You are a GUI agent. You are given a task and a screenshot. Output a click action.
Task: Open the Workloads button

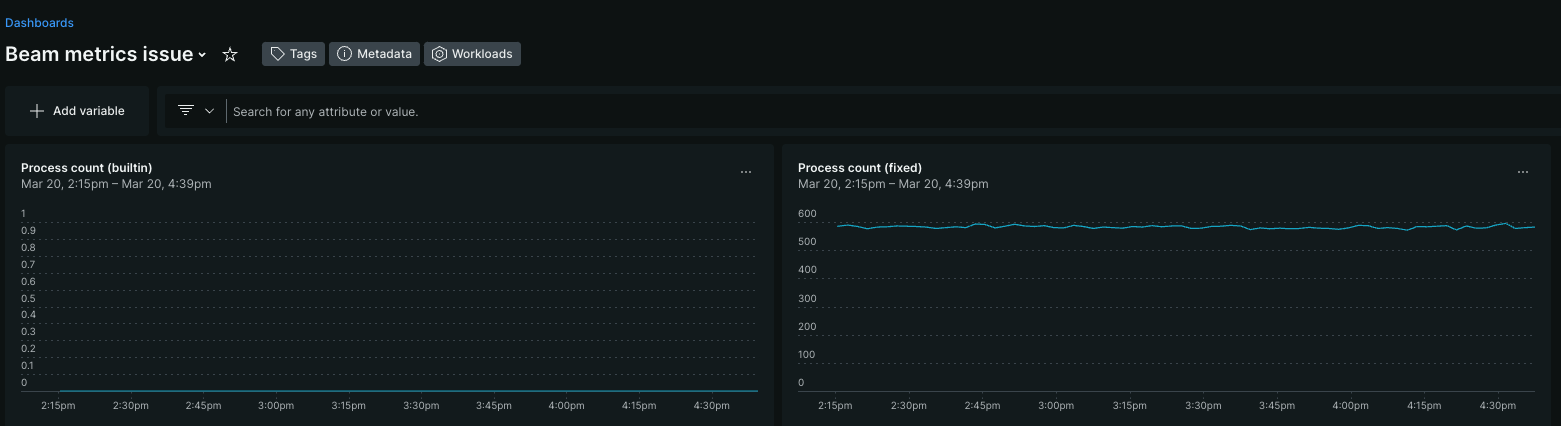(x=472, y=54)
